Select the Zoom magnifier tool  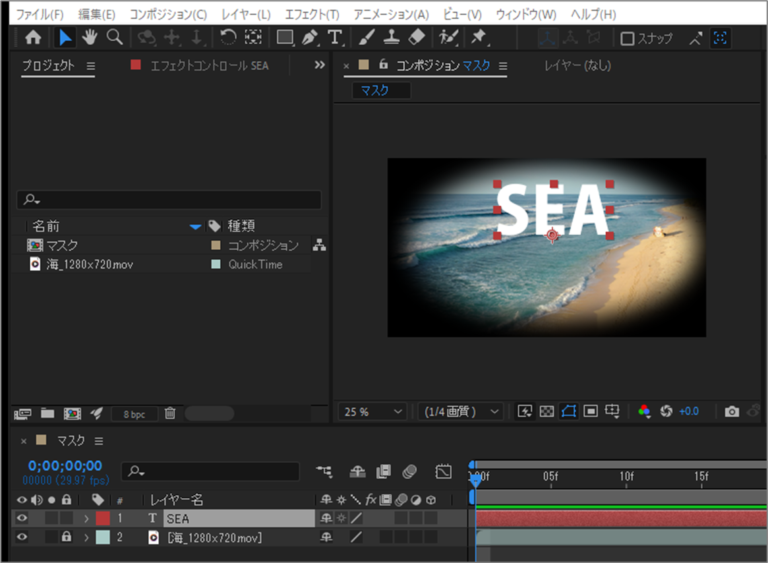point(114,37)
